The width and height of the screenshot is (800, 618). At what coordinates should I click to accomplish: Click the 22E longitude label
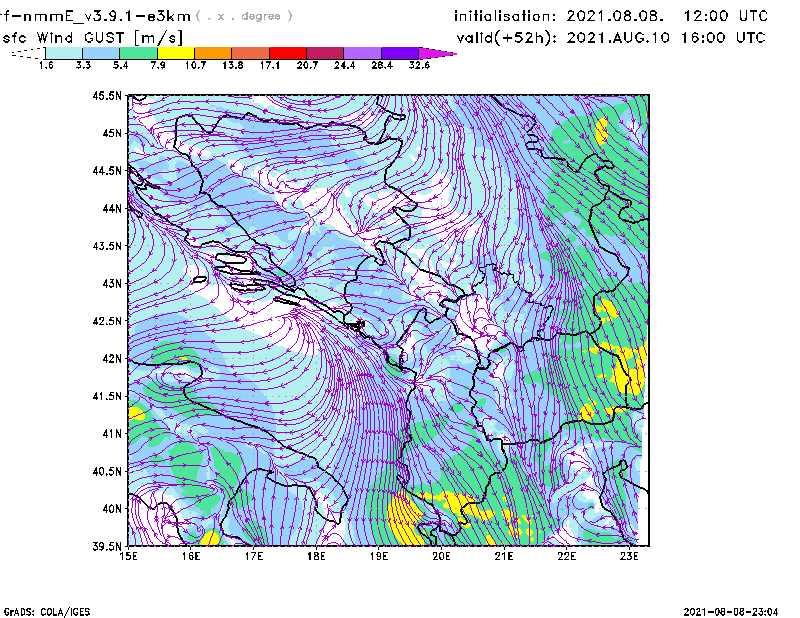click(x=566, y=556)
